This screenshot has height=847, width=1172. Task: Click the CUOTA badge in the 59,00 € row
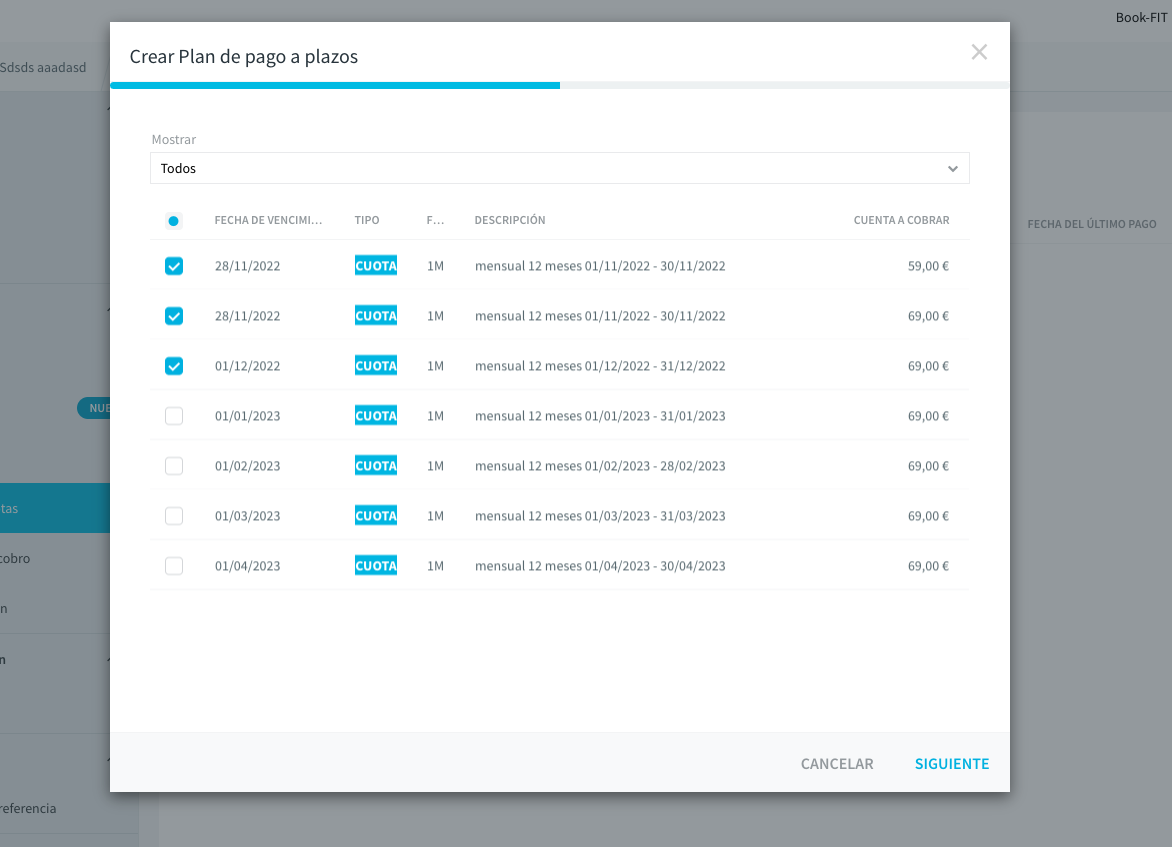point(376,265)
